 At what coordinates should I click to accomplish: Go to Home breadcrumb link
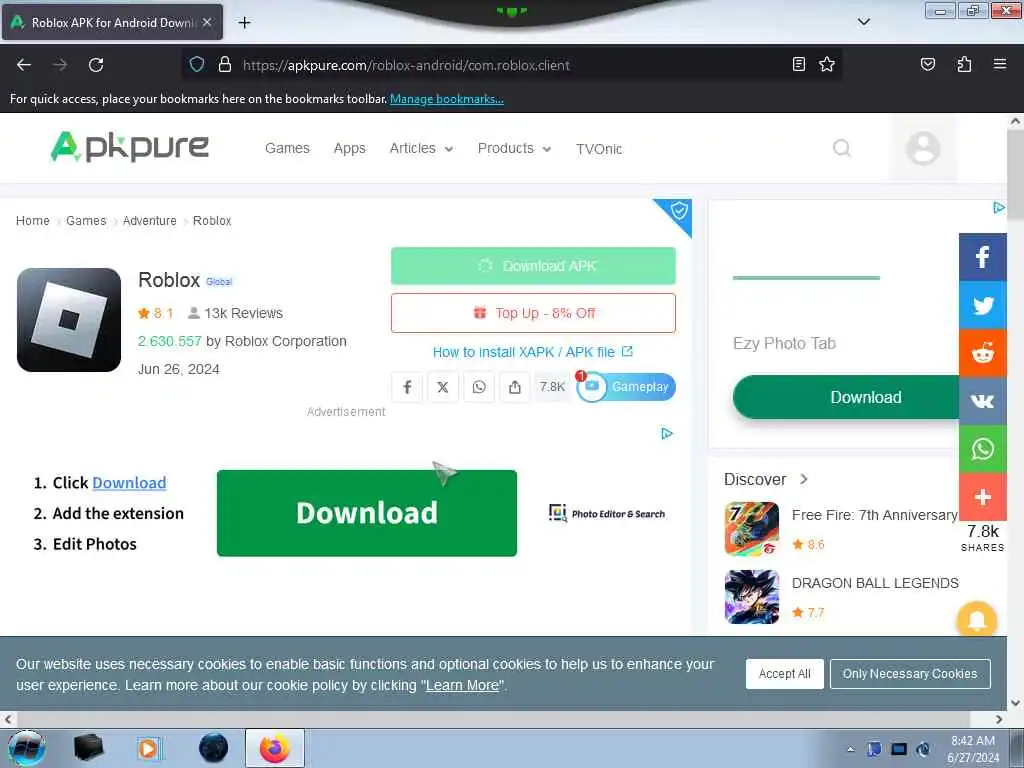click(x=33, y=221)
